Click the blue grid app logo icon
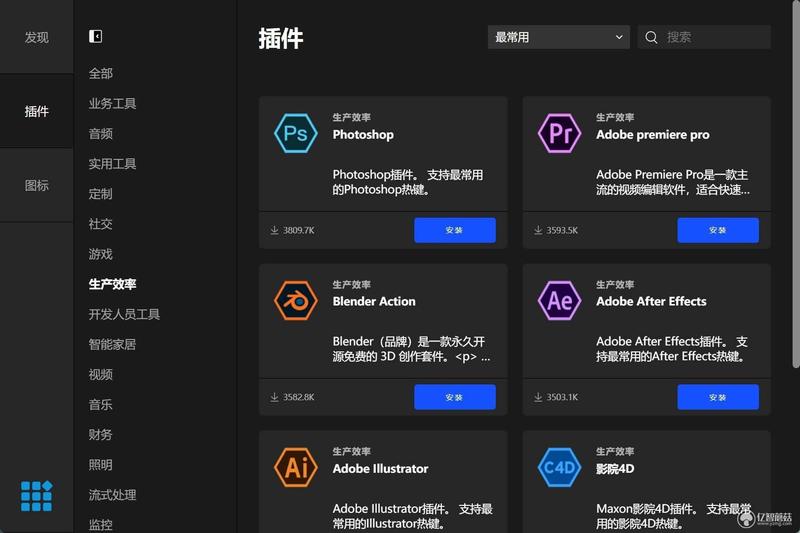 (x=36, y=496)
